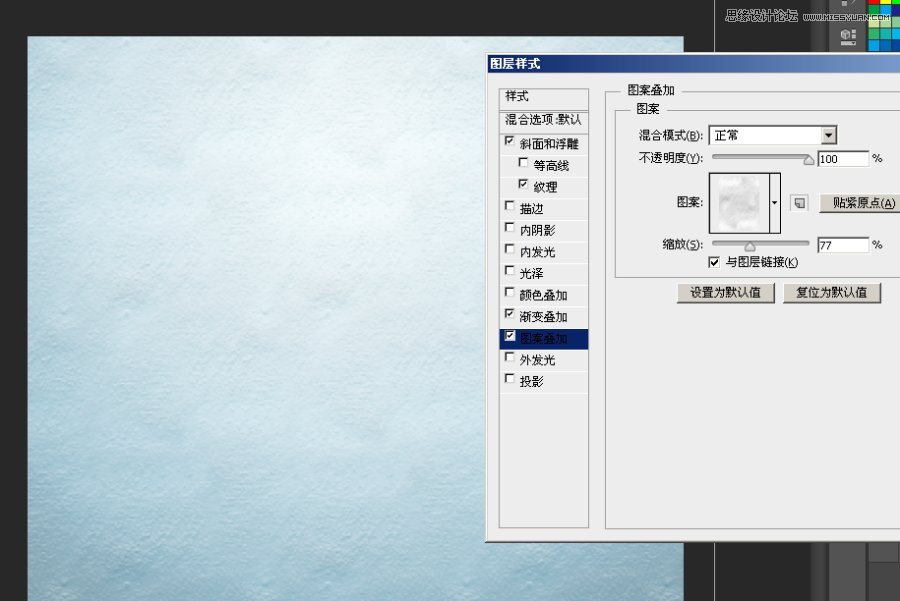The height and width of the screenshot is (601, 900).
Task: Enable the 颜色叠加 checkbox
Action: (509, 292)
